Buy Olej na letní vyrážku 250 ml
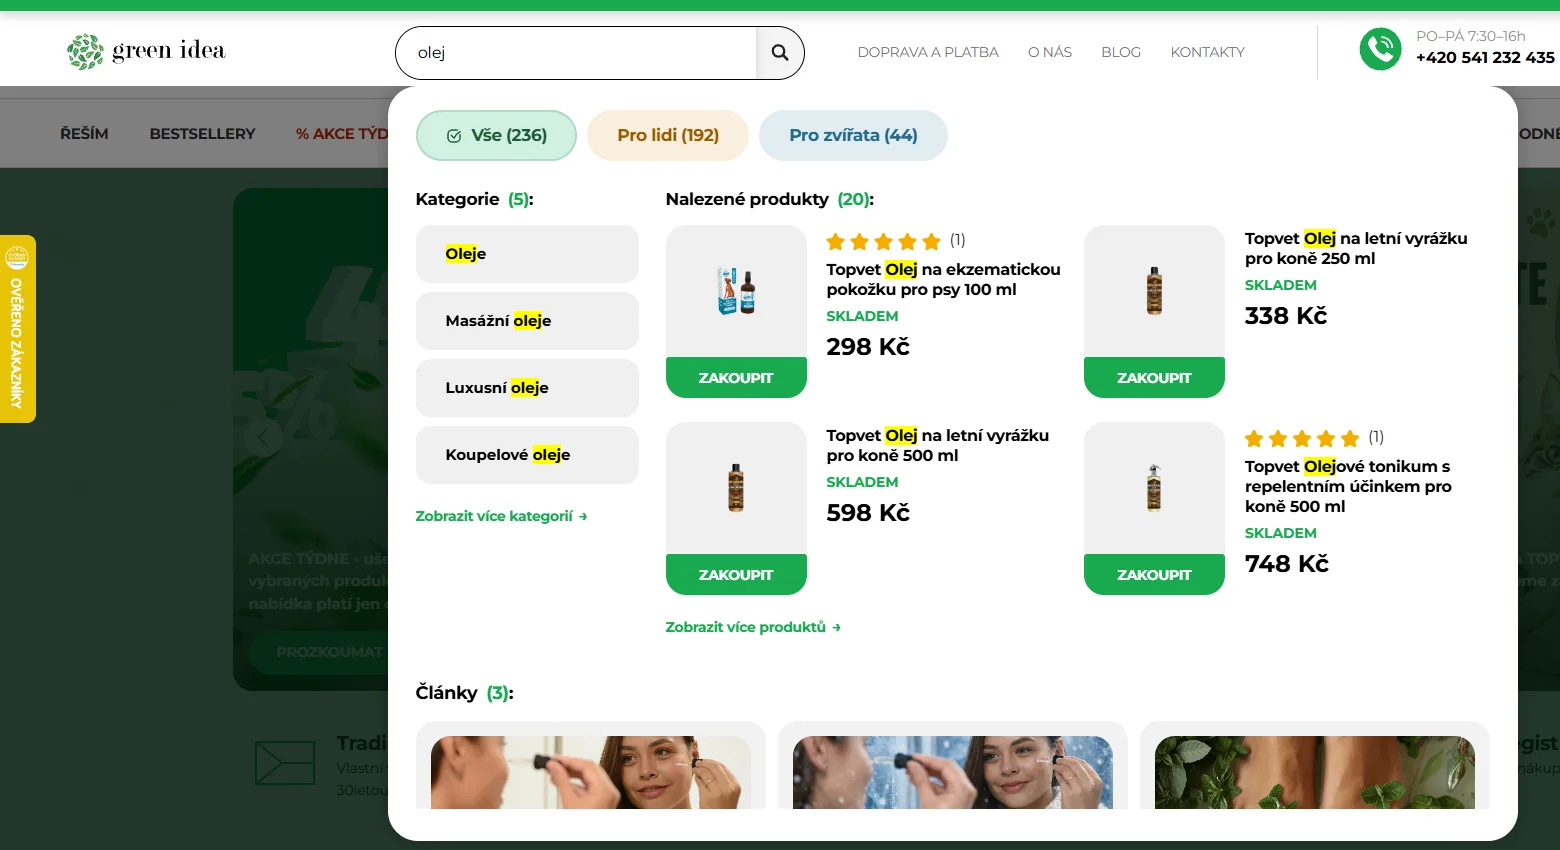Viewport: 1560px width, 850px height. (1154, 378)
